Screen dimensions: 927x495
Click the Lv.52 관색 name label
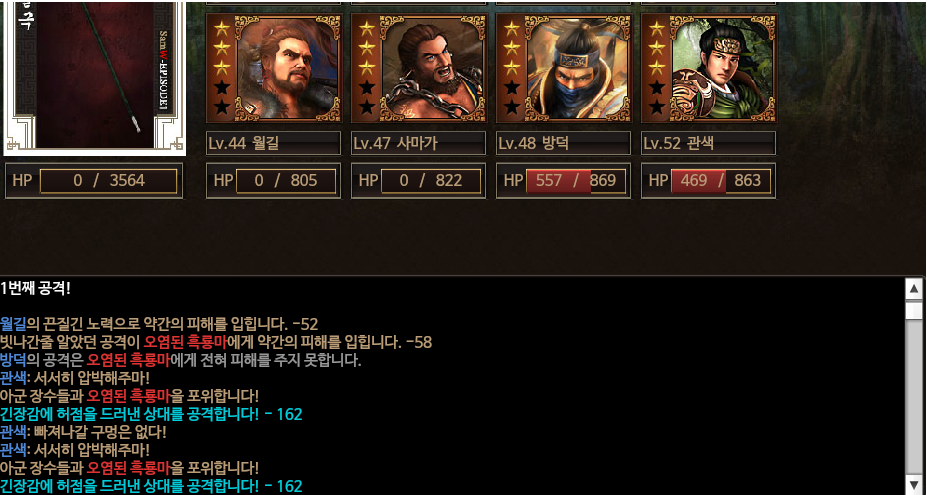pos(708,143)
